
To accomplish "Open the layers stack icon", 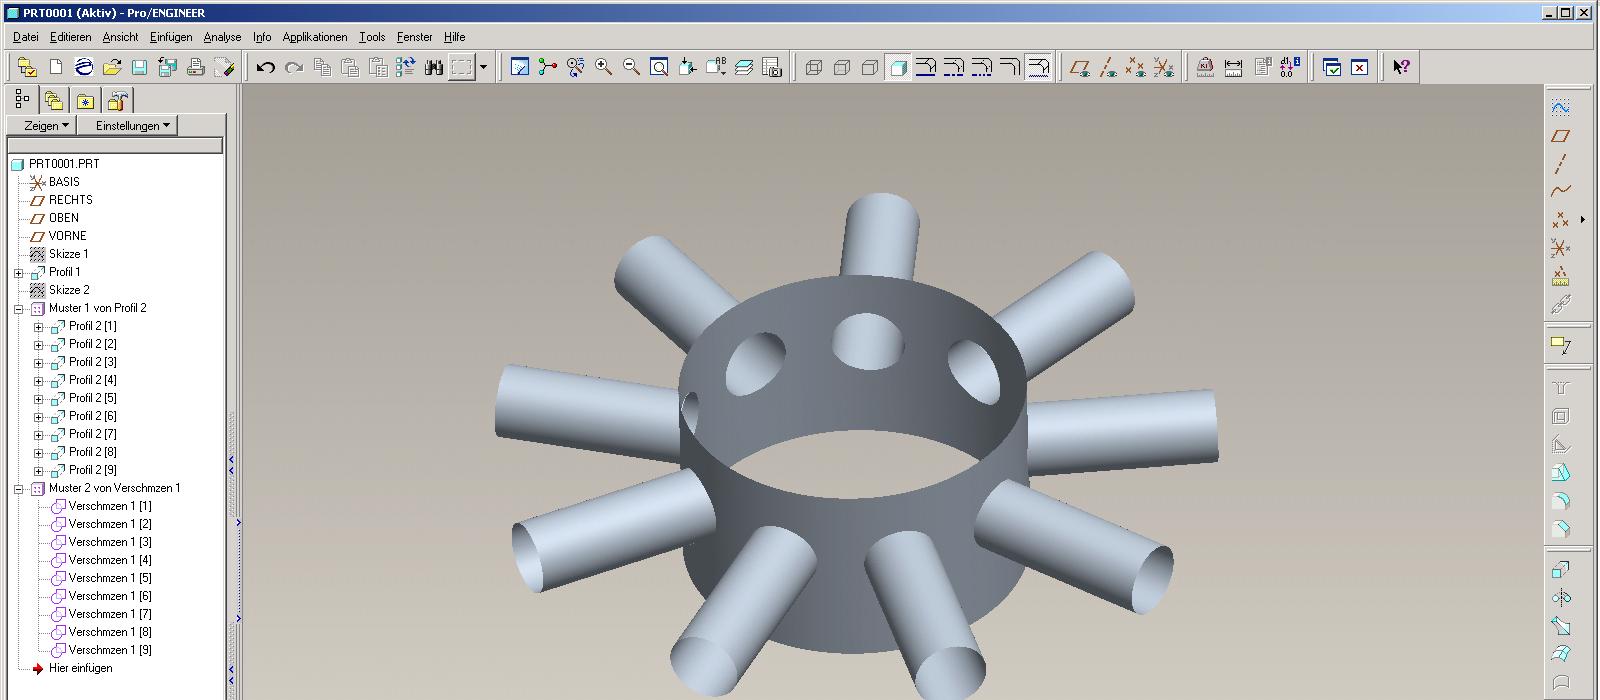I will (x=744, y=67).
